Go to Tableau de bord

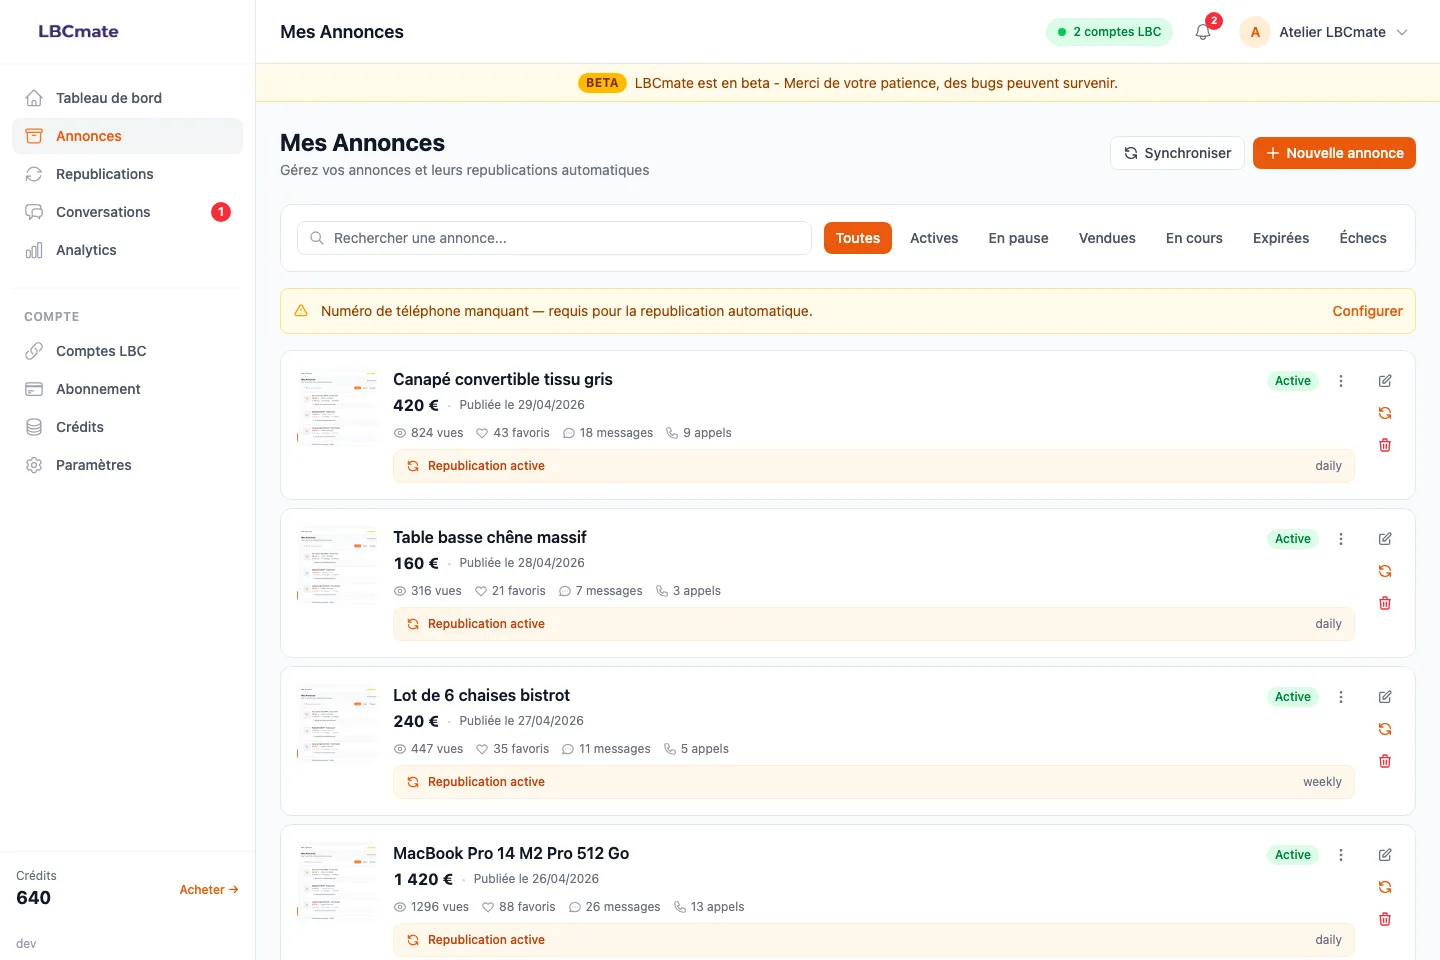click(127, 98)
